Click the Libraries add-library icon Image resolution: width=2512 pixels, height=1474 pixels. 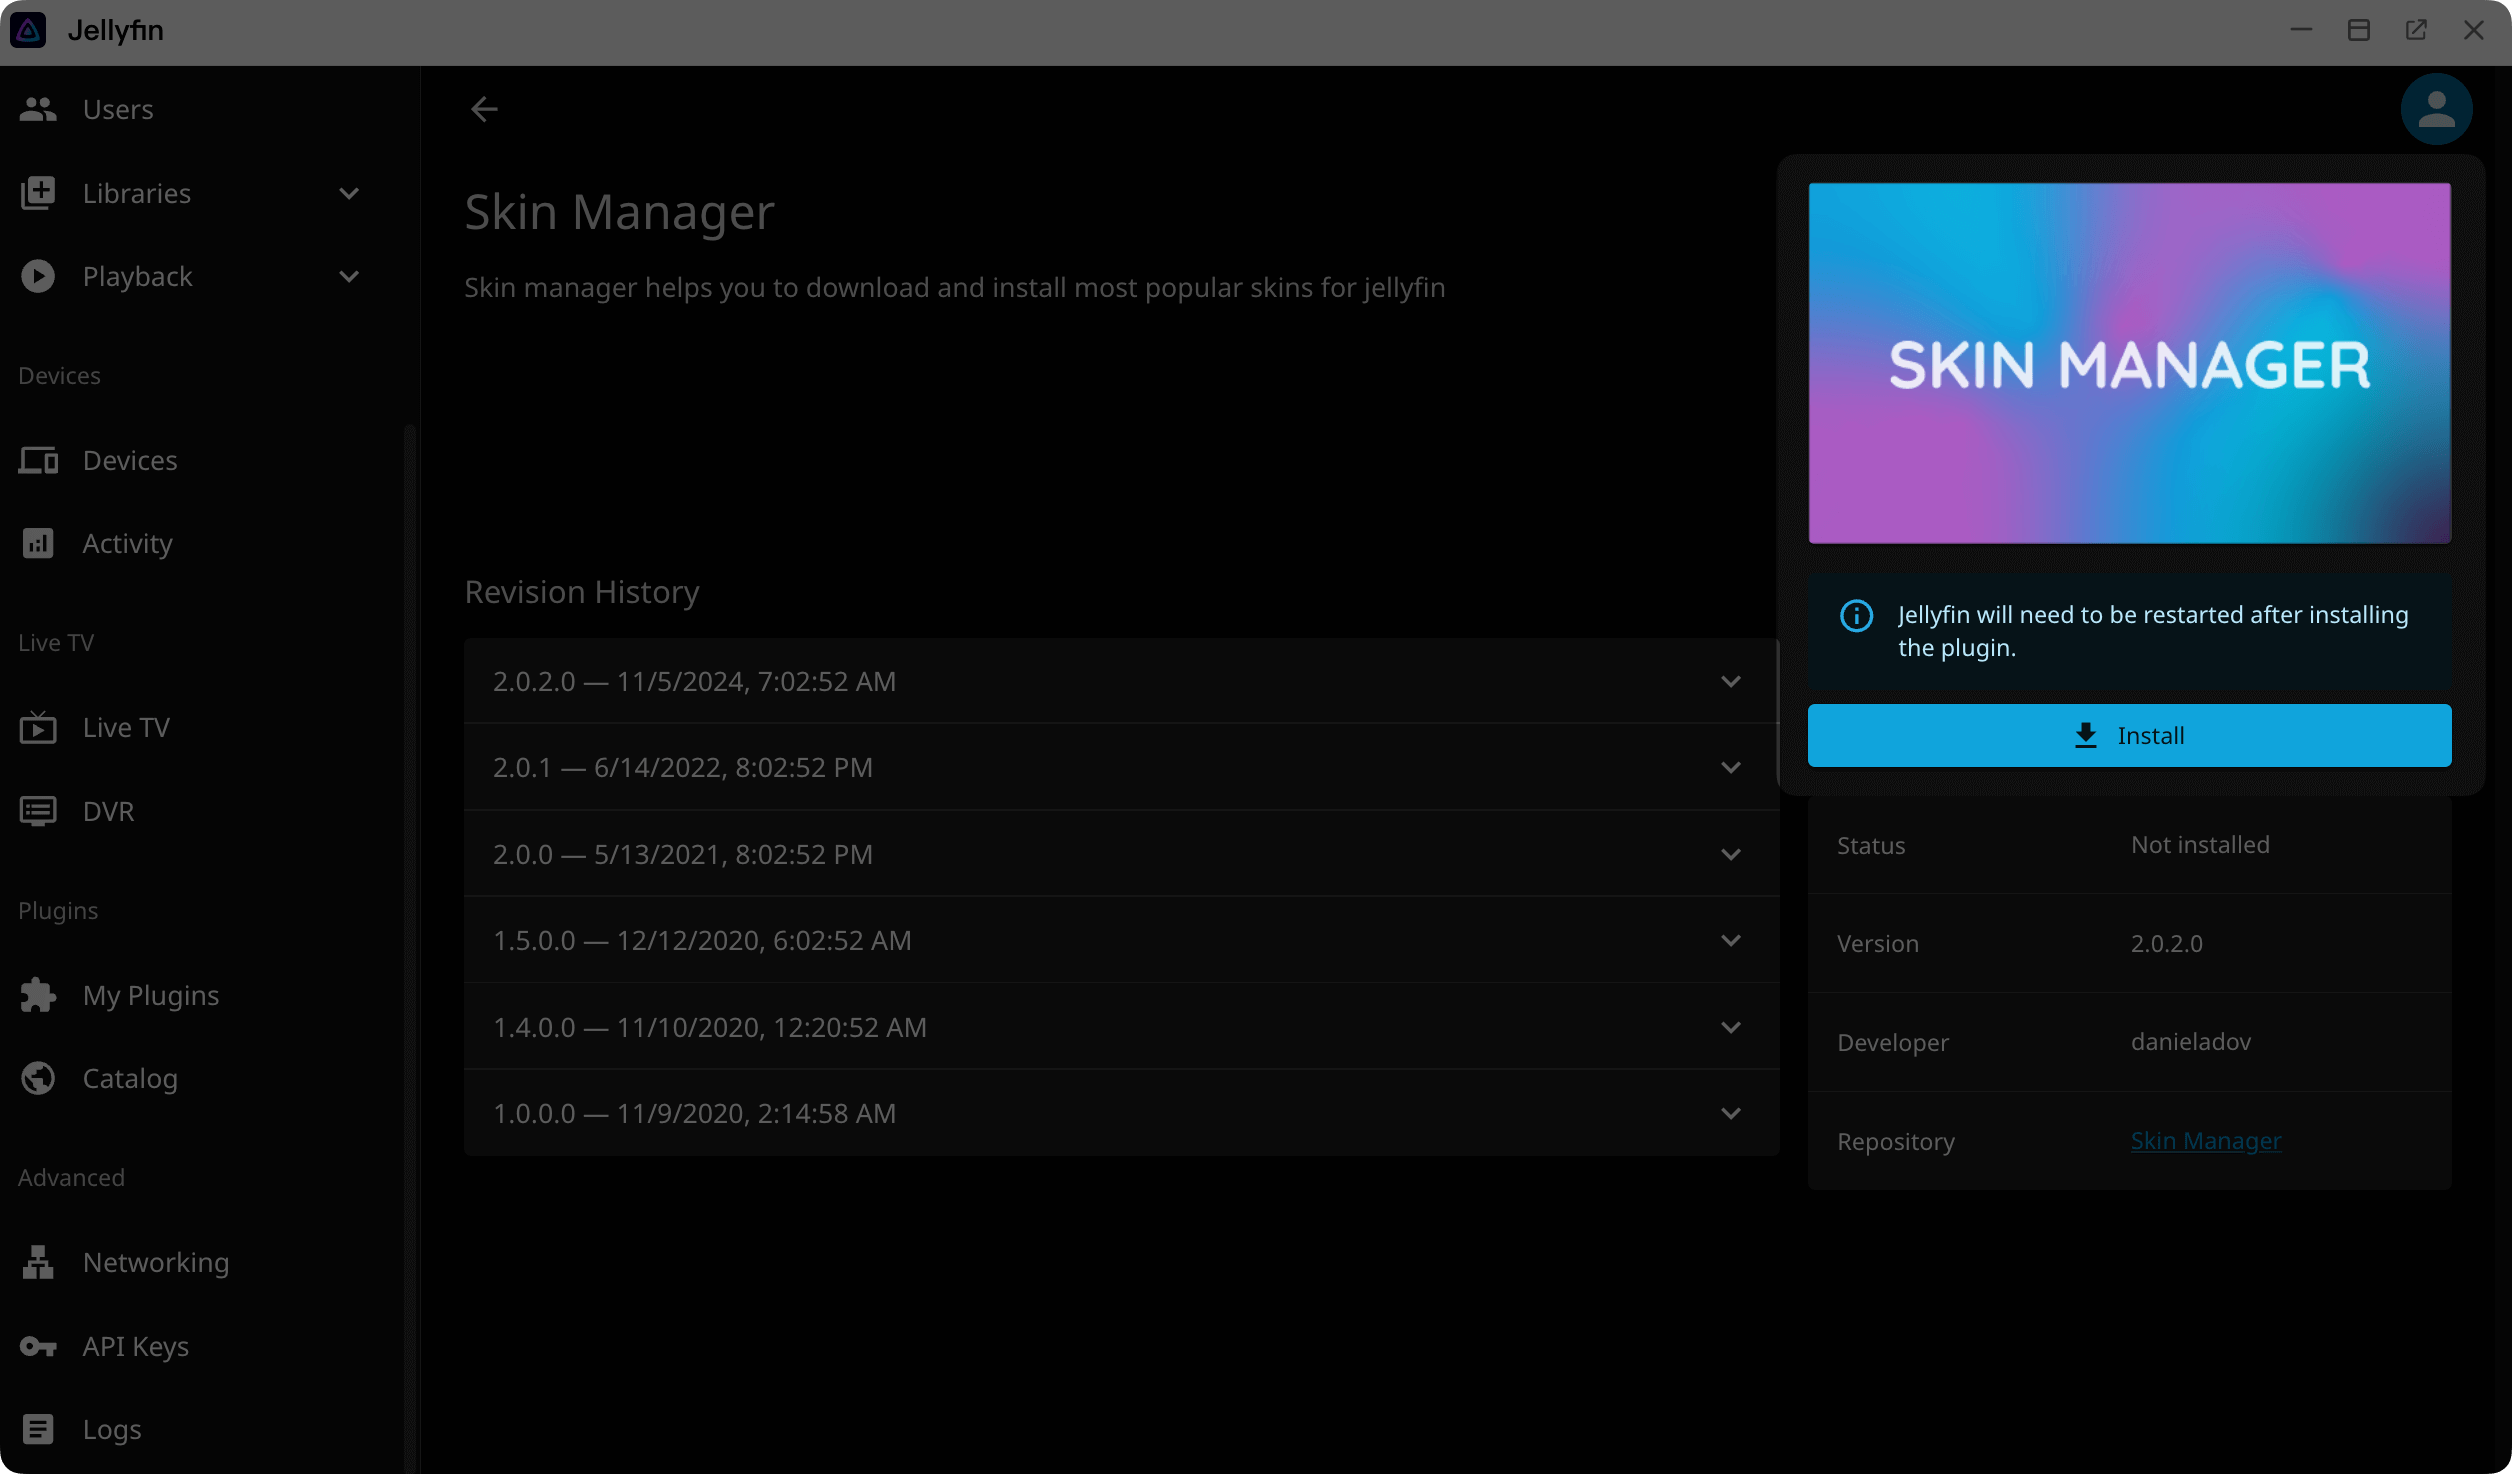point(38,193)
